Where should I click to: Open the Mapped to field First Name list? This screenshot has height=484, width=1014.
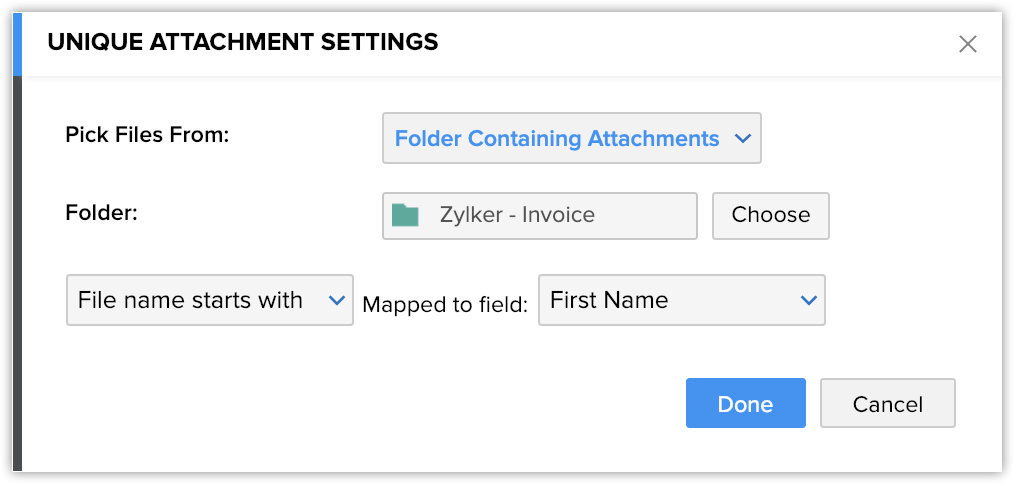[681, 300]
